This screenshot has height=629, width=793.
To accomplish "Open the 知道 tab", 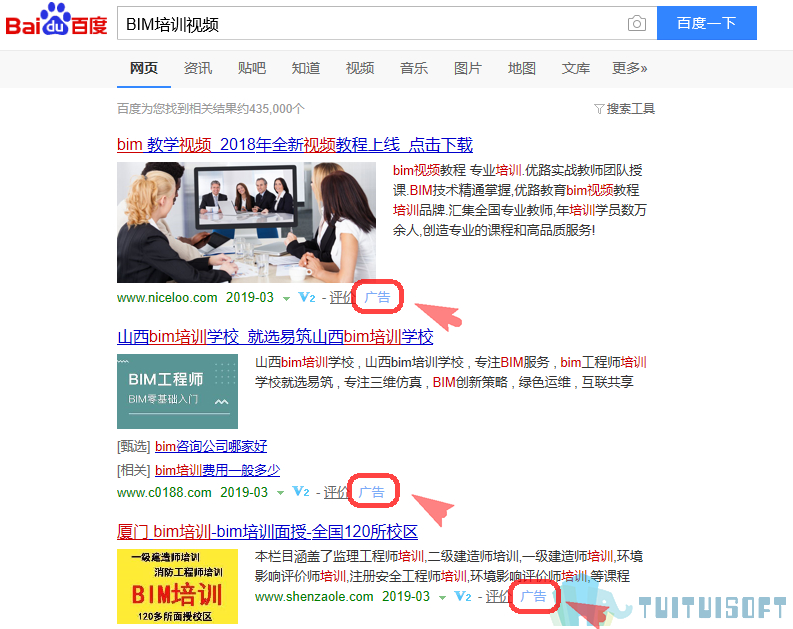I will click(306, 68).
